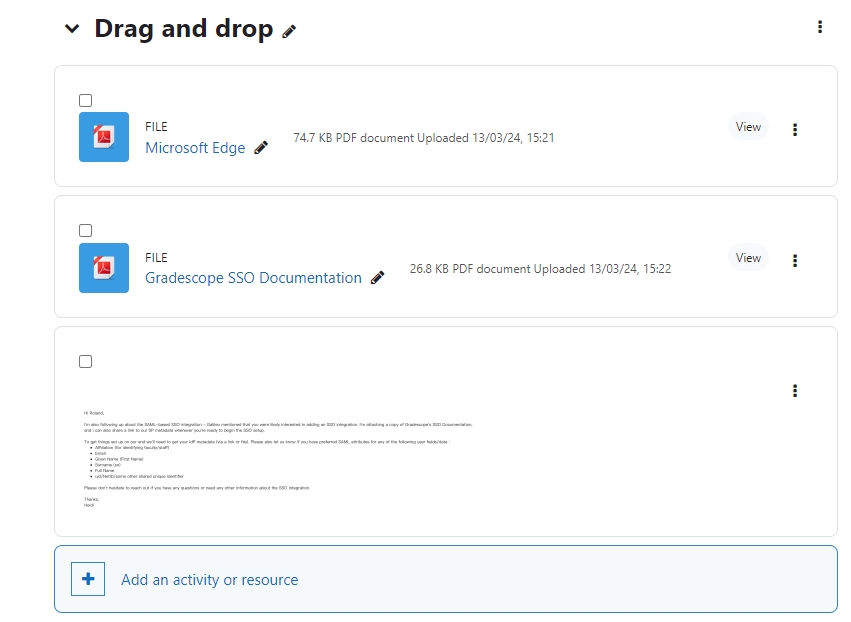Click the plus icon to add a new activity
This screenshot has height=622, width=851.
click(x=88, y=578)
